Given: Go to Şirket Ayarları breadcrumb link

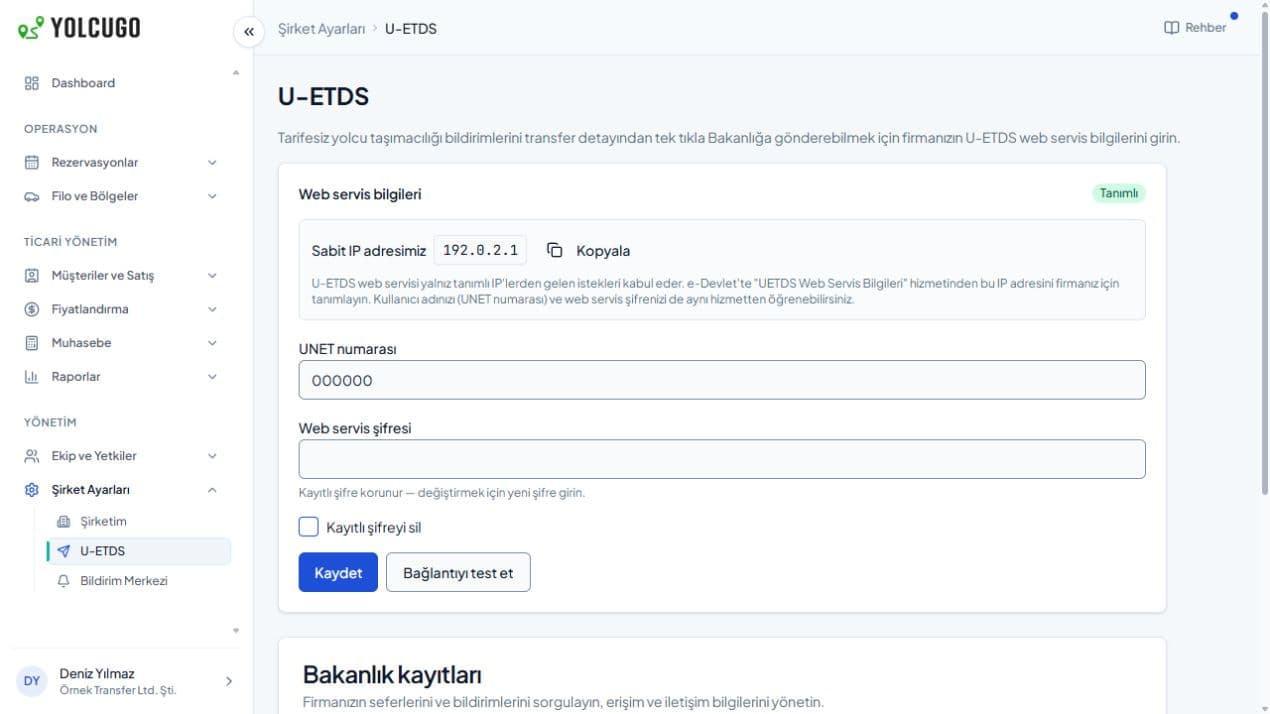Looking at the screenshot, I should point(321,29).
